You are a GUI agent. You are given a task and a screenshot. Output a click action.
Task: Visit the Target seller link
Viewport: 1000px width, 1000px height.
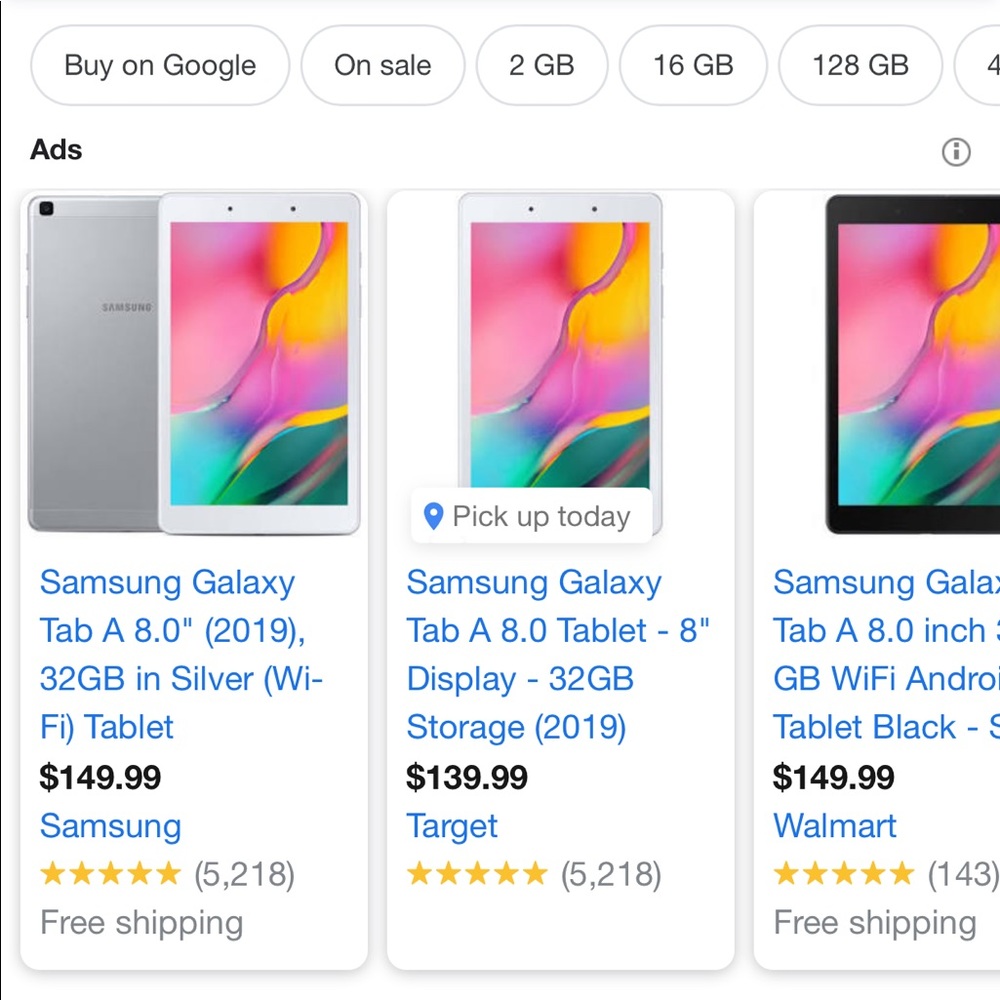(452, 826)
